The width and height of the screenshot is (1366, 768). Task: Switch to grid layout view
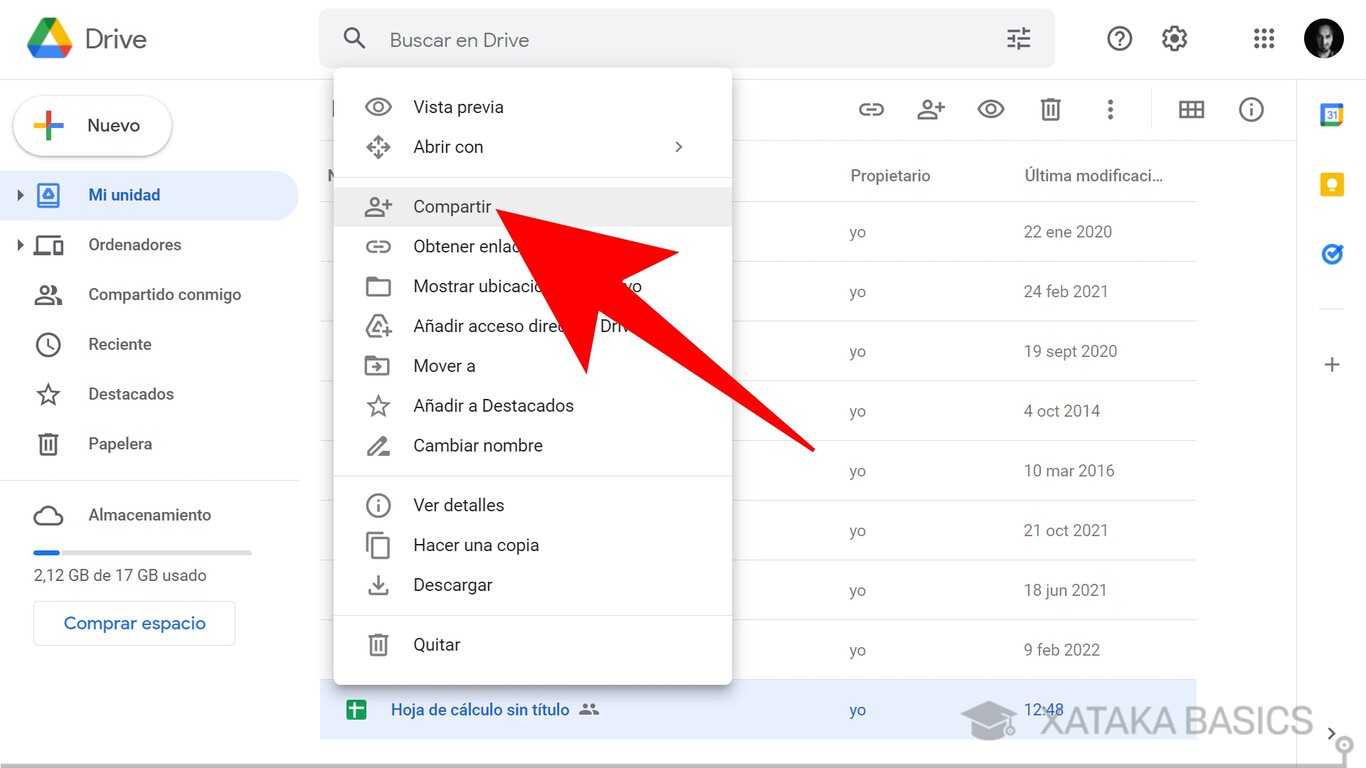1191,110
